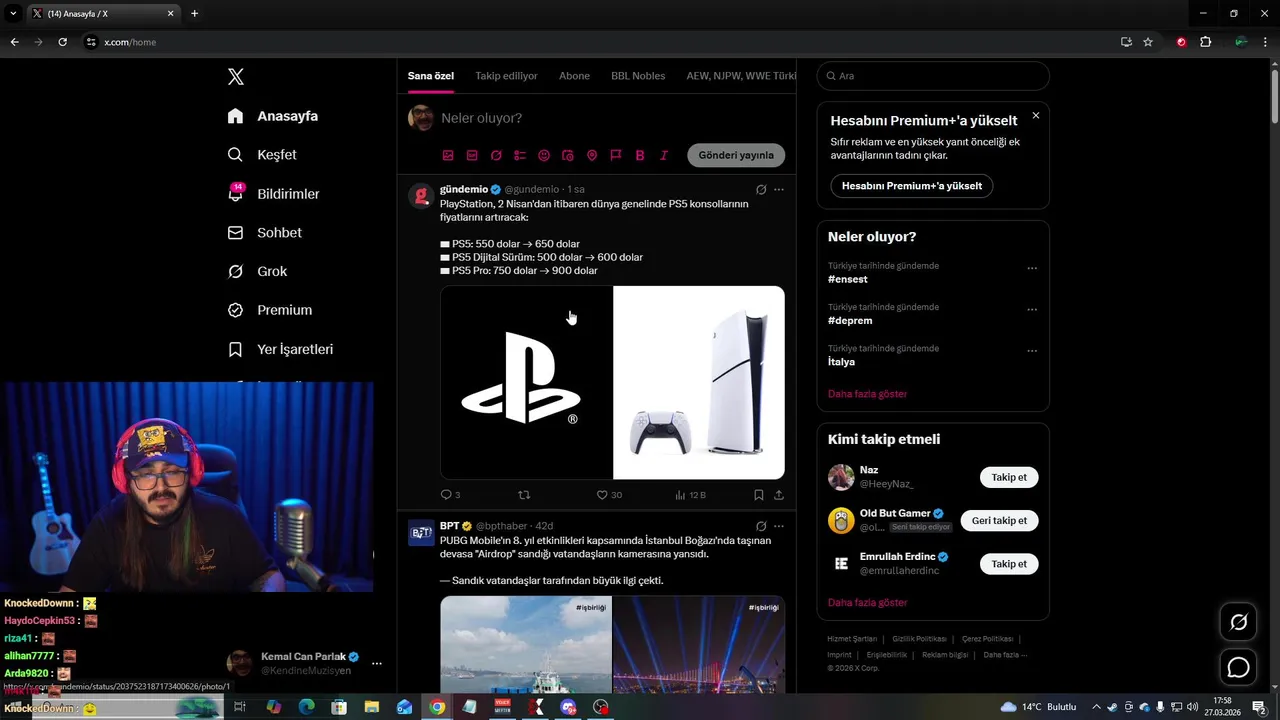Switch to the Takip ediliyor tab
1280x720 pixels.
tap(506, 76)
